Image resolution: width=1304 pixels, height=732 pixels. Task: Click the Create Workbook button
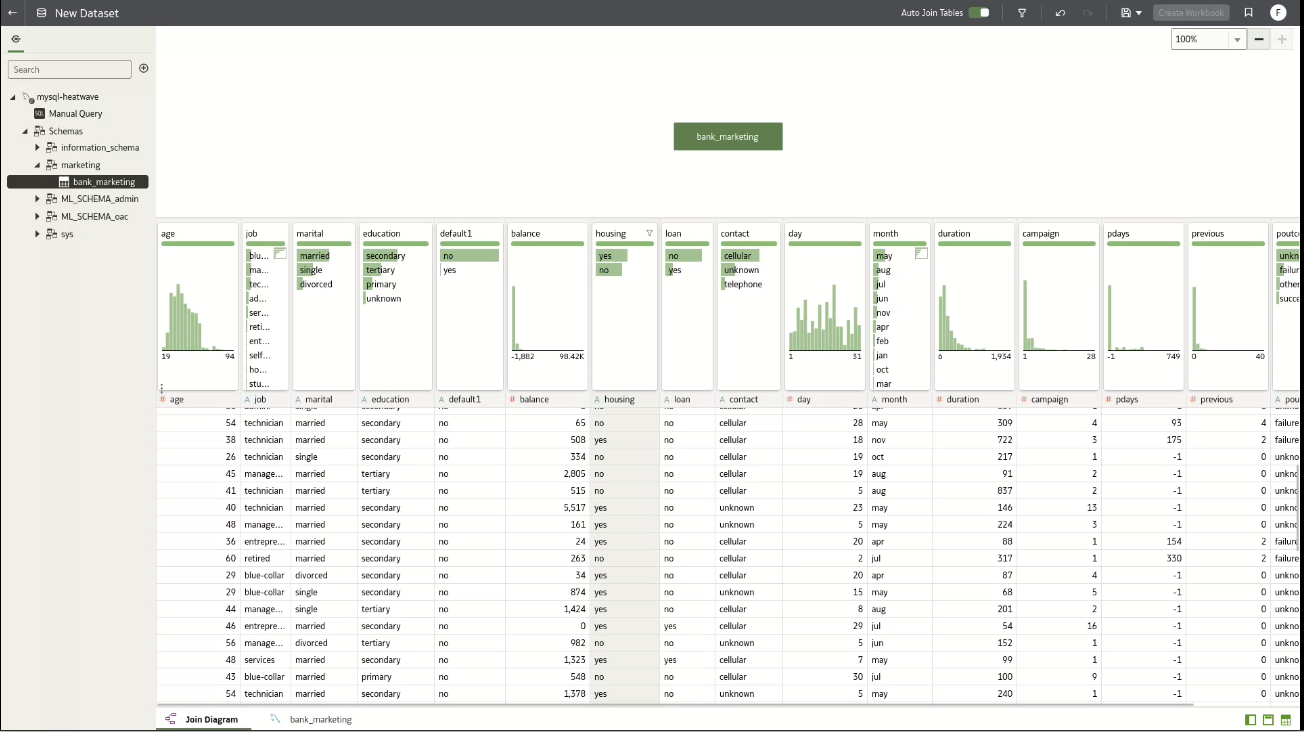(x=1190, y=12)
